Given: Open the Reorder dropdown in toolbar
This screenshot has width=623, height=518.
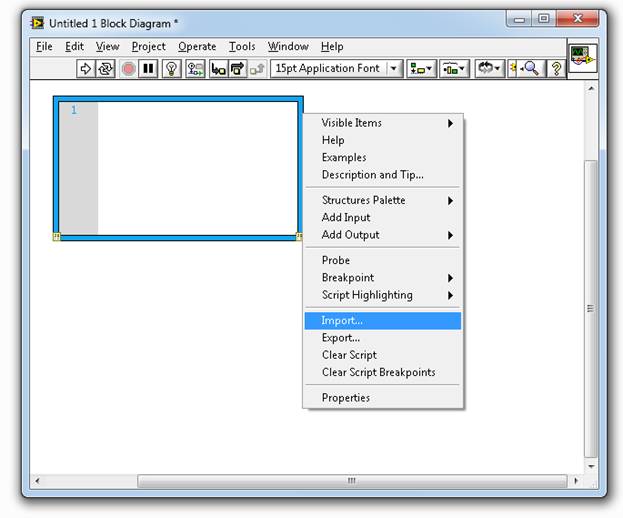Looking at the screenshot, I should click(x=489, y=69).
